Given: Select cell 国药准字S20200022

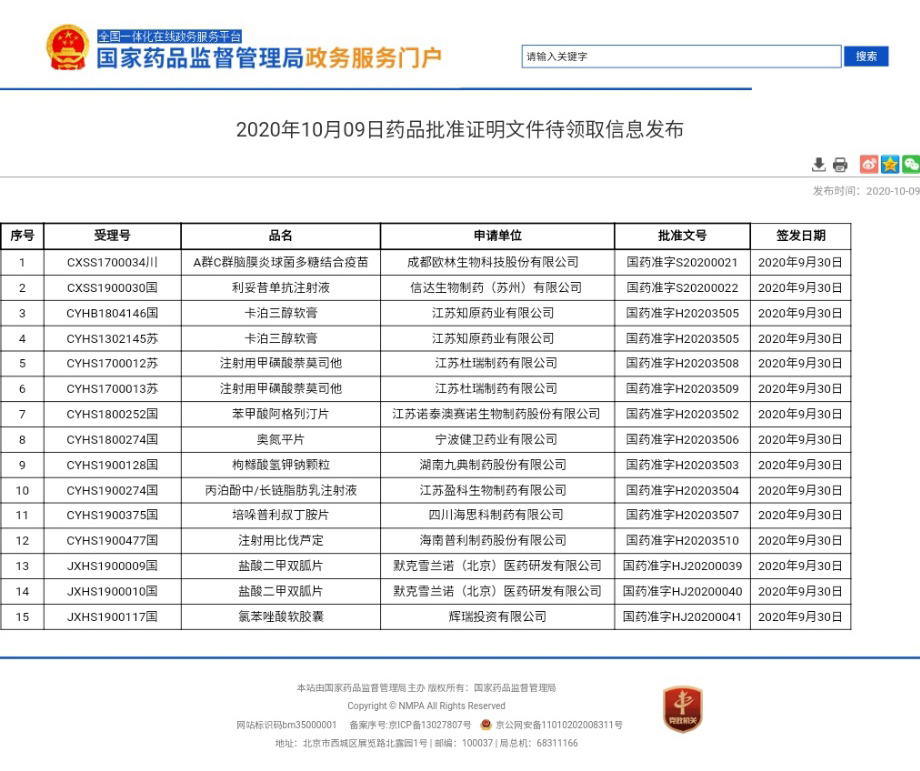Looking at the screenshot, I should (x=682, y=288).
